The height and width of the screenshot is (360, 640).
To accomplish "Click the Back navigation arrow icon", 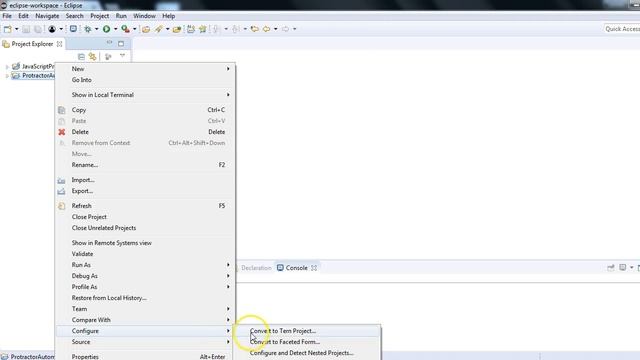I will (266, 29).
